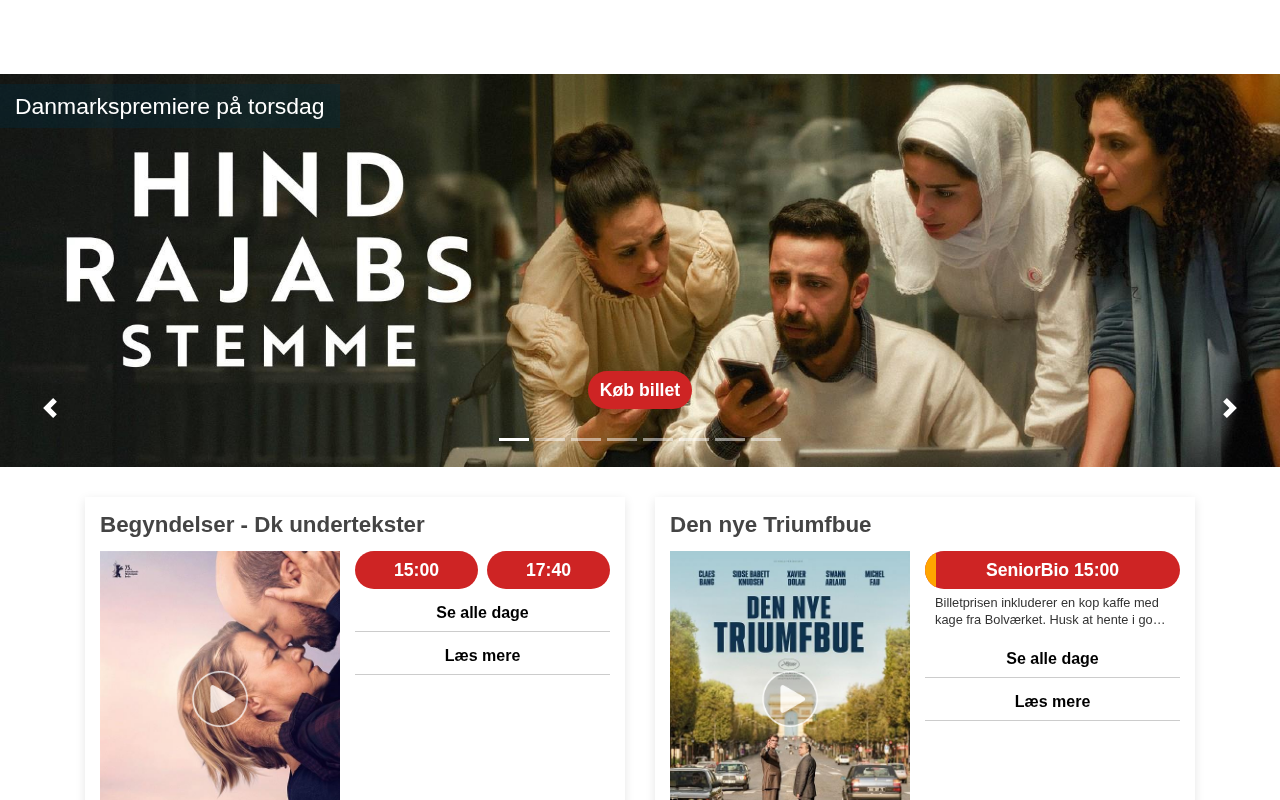Switch to the third carousel indicator
Screen dimensions: 1280x800
click(586, 439)
